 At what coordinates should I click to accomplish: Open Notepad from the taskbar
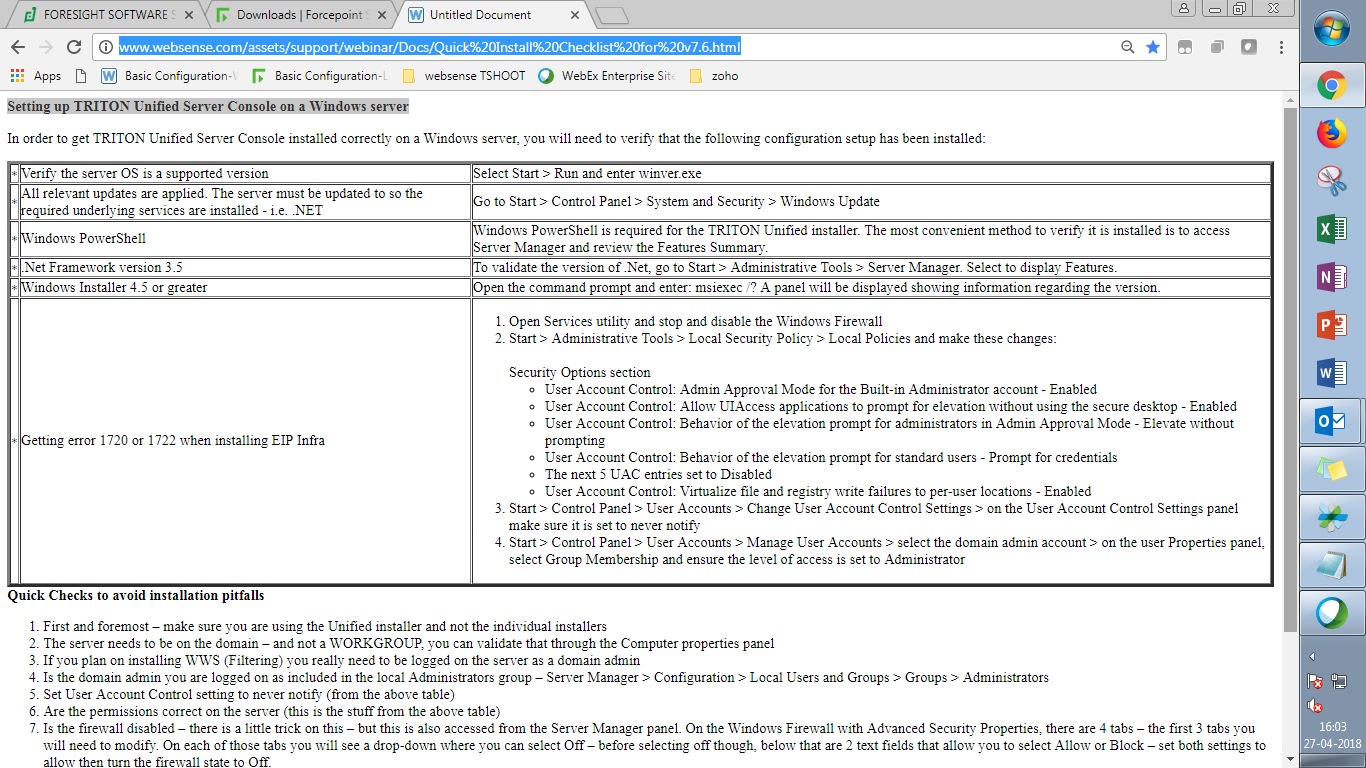point(1332,566)
